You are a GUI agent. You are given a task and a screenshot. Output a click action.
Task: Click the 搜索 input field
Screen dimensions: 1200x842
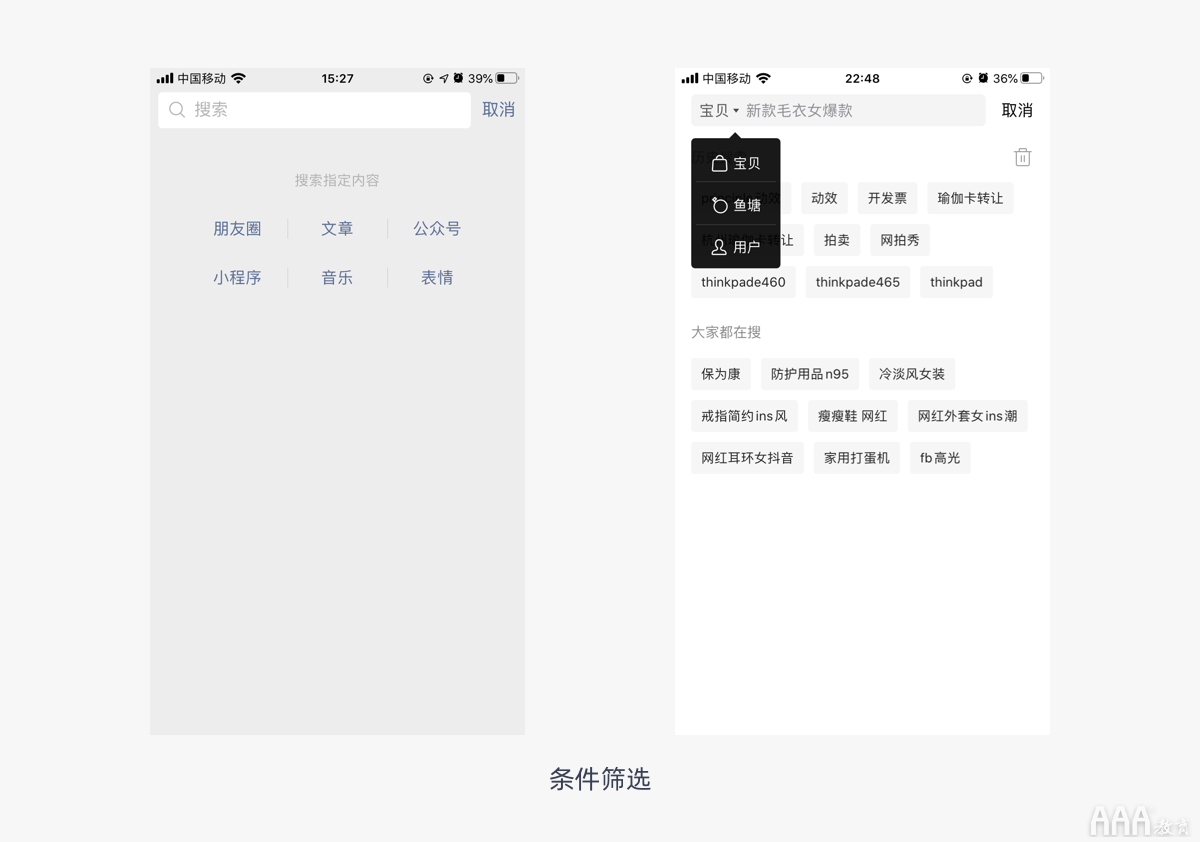click(314, 110)
